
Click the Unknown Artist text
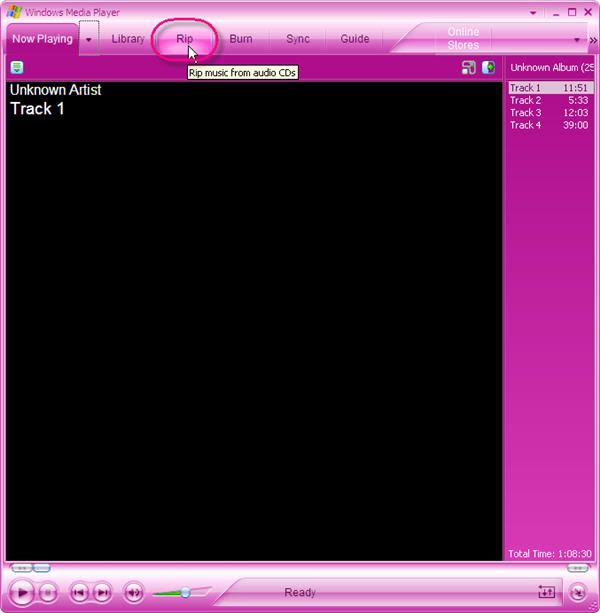pyautogui.click(x=56, y=90)
